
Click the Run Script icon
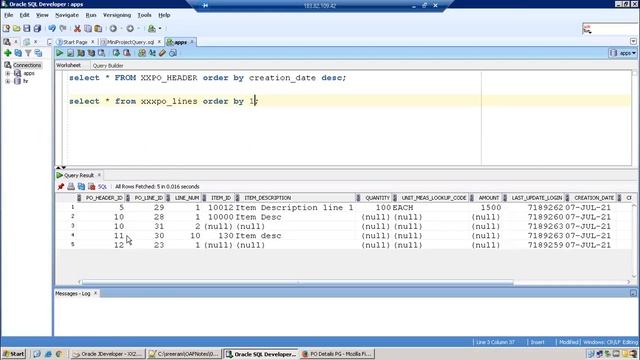coord(70,53)
